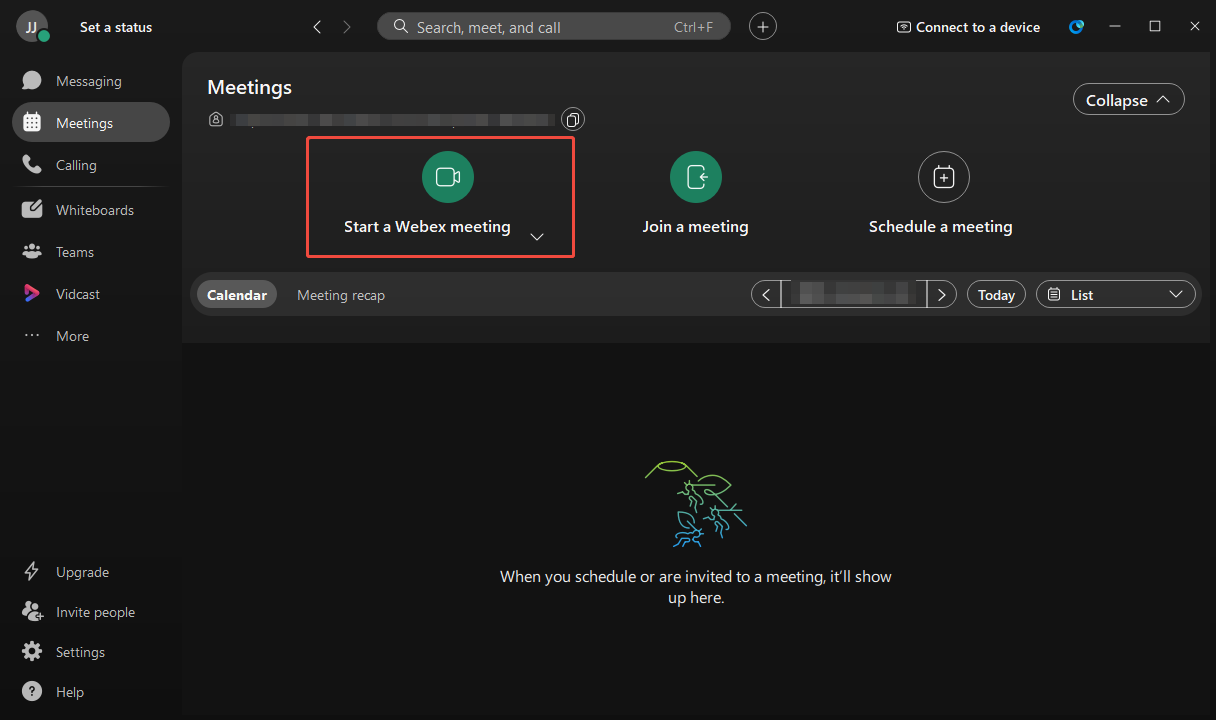Expand the Start a Webex meeting dropdown
Screen dimensions: 1216x720
[x=537, y=236]
